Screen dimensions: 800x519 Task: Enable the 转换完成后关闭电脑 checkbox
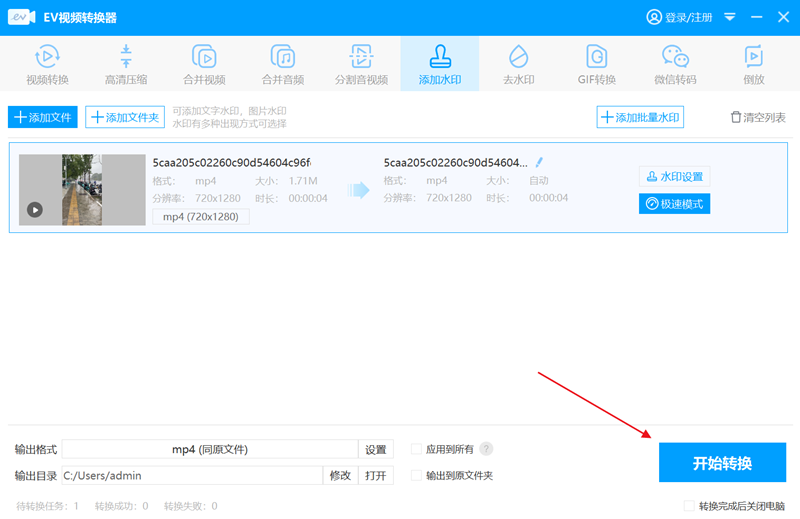pos(689,506)
